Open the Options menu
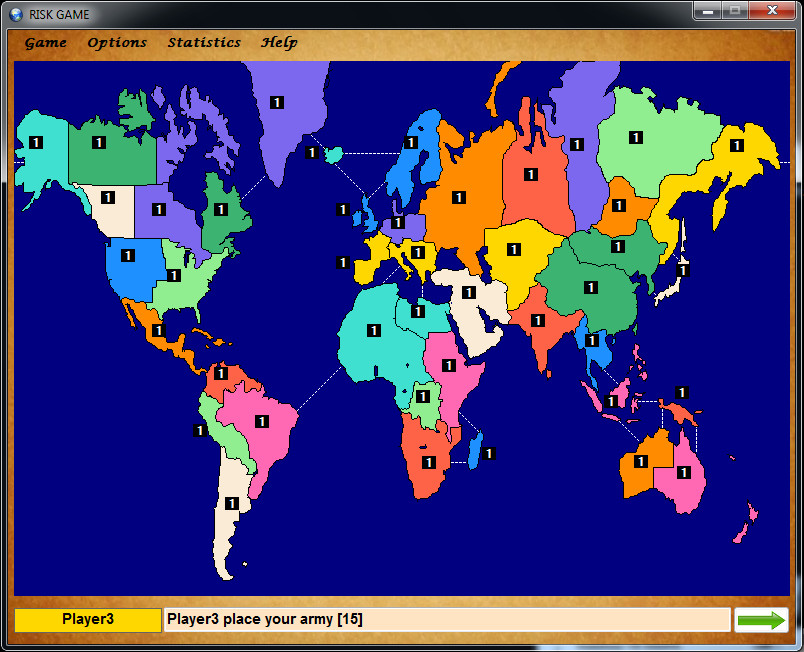This screenshot has width=804, height=652. click(117, 43)
